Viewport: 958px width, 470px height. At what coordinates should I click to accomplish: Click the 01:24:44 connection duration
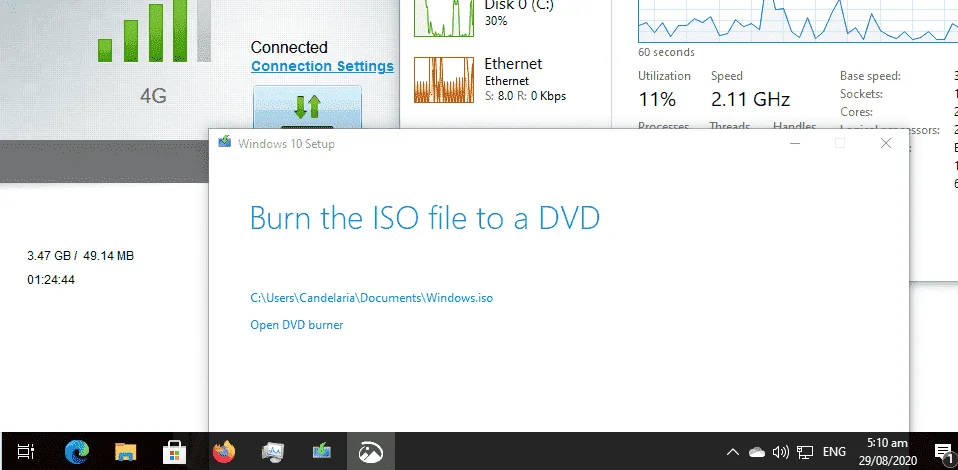51,280
